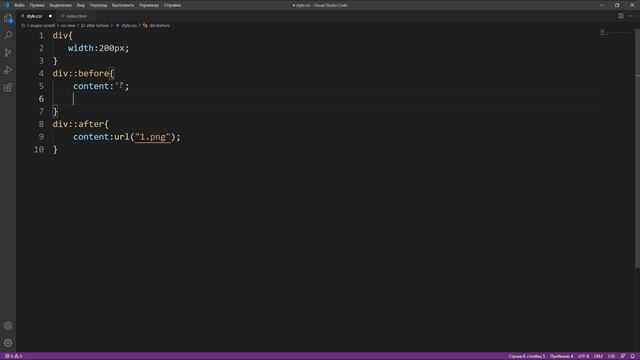Viewport: 640px width, 360px height.
Task: Open the editor More Actions menu
Action: pos(631,16)
